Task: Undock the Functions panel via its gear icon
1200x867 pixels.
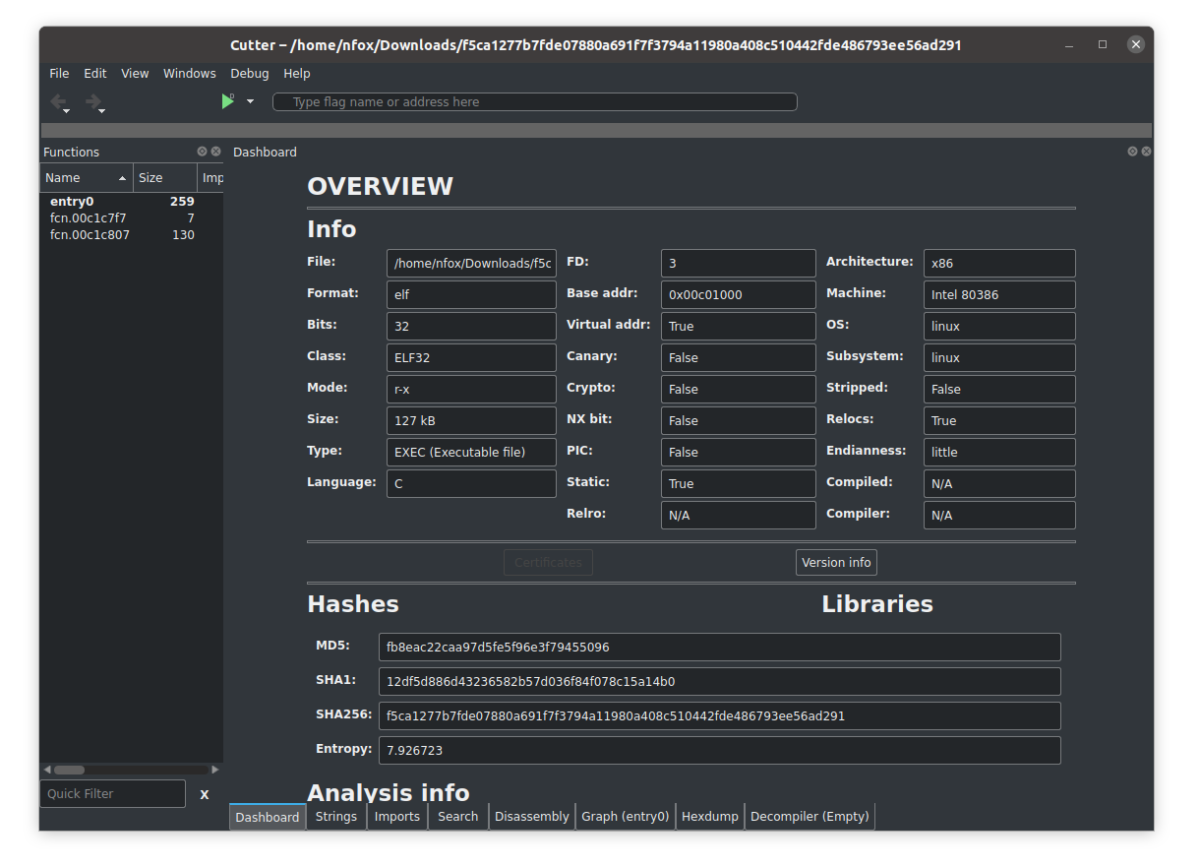Action: pos(201,151)
